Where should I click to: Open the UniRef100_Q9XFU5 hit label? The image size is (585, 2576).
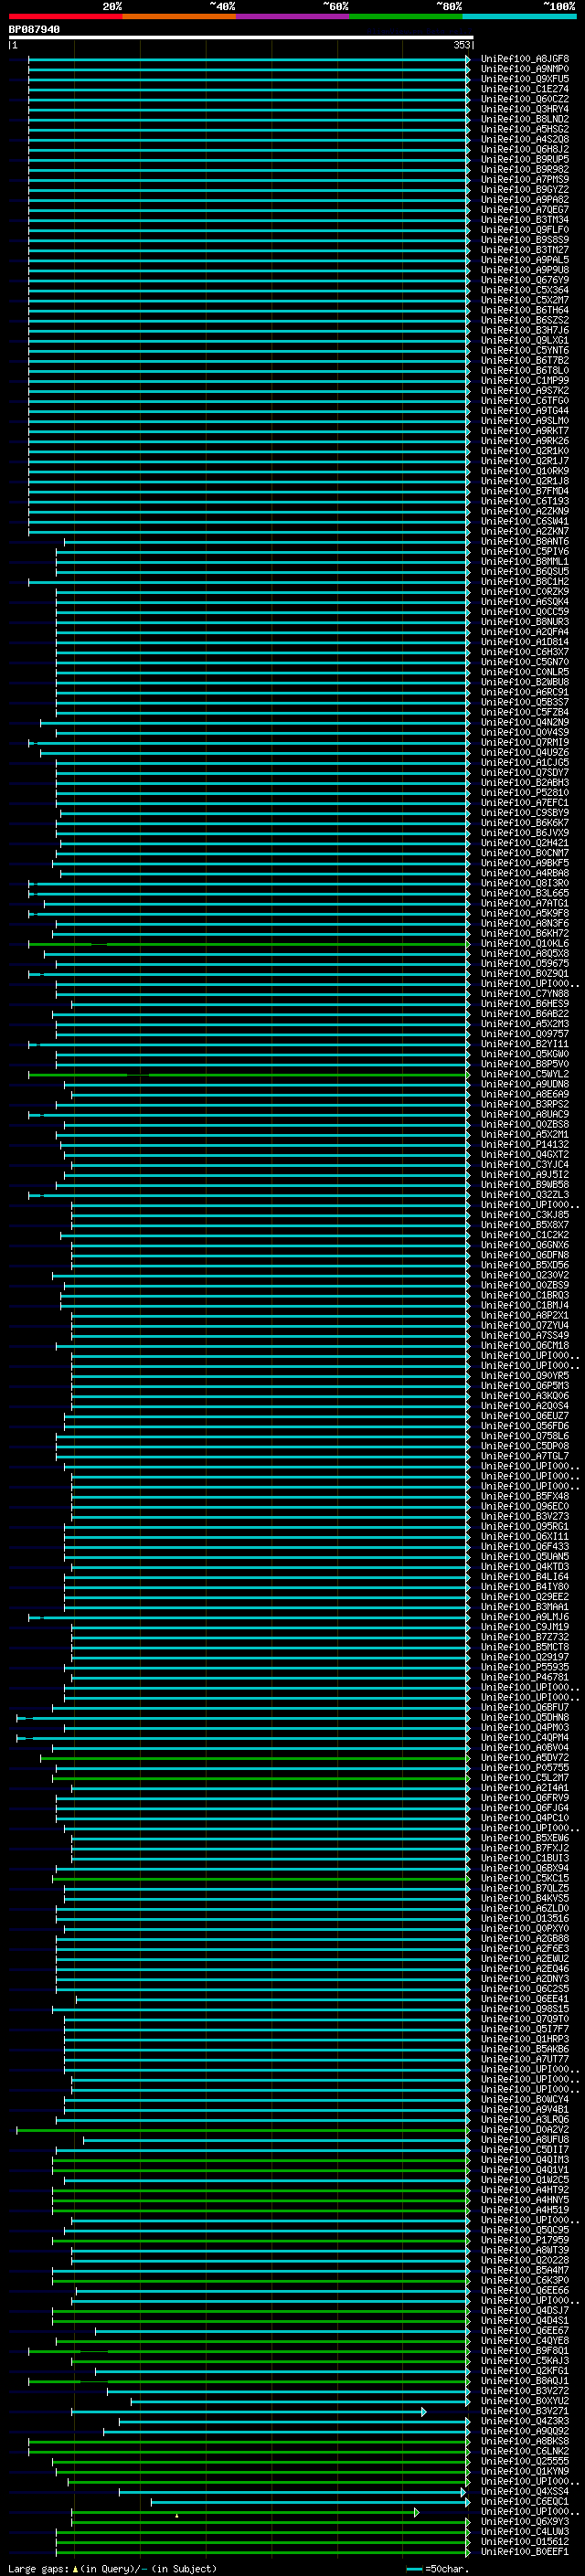click(x=525, y=79)
